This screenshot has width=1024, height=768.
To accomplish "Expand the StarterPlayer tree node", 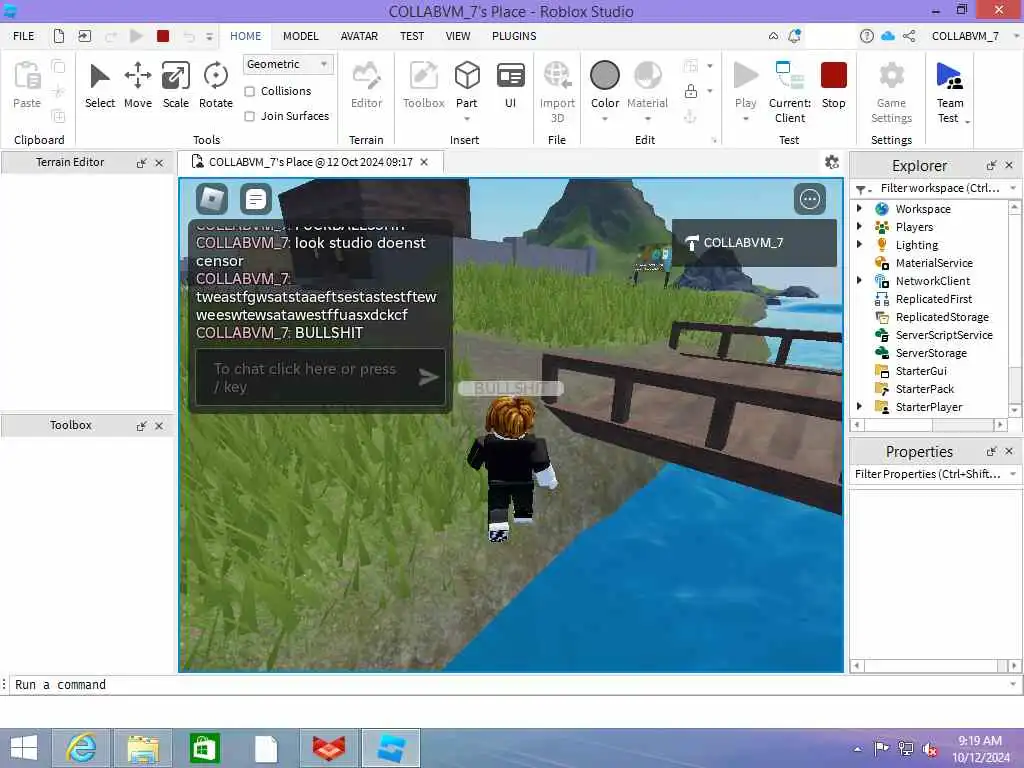I will pyautogui.click(x=859, y=406).
